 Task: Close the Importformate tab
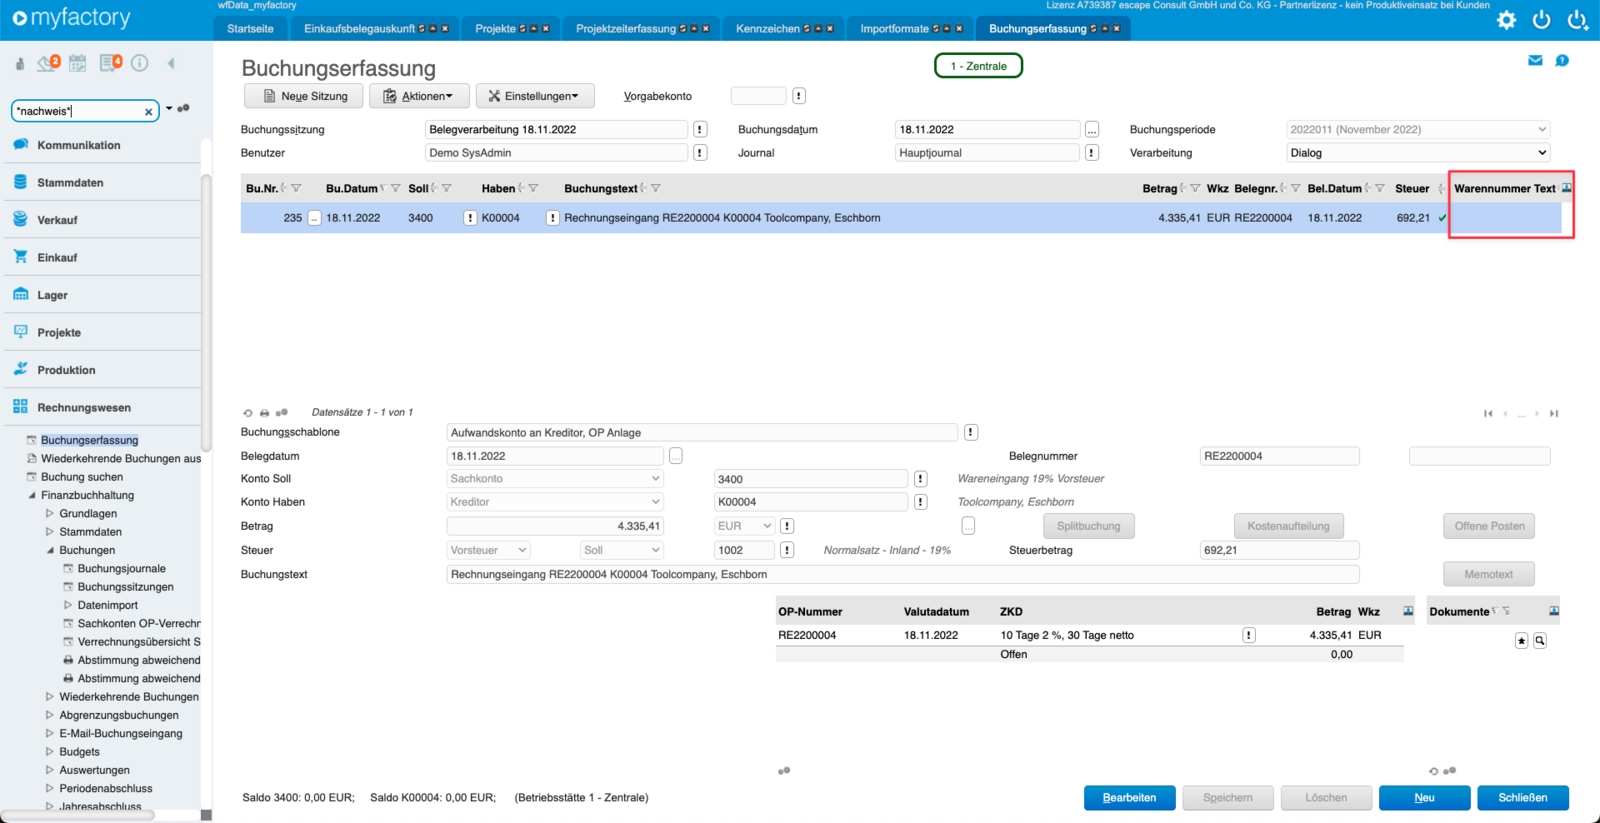[x=959, y=29]
